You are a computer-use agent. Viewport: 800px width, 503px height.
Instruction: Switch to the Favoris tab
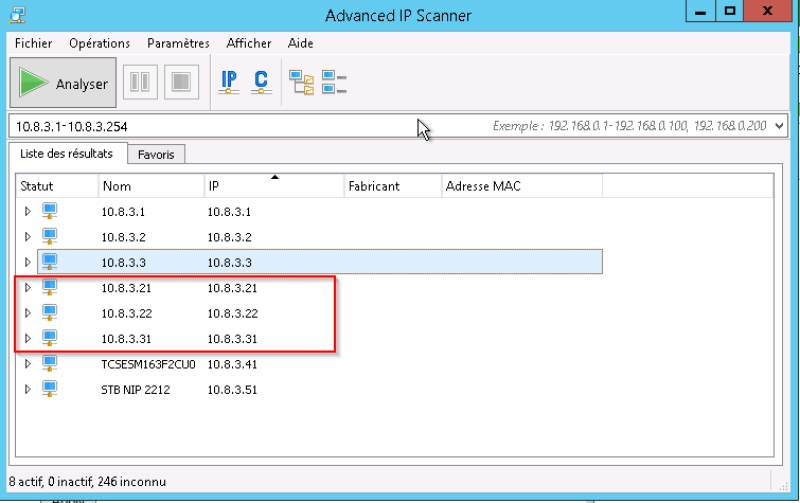coord(157,154)
